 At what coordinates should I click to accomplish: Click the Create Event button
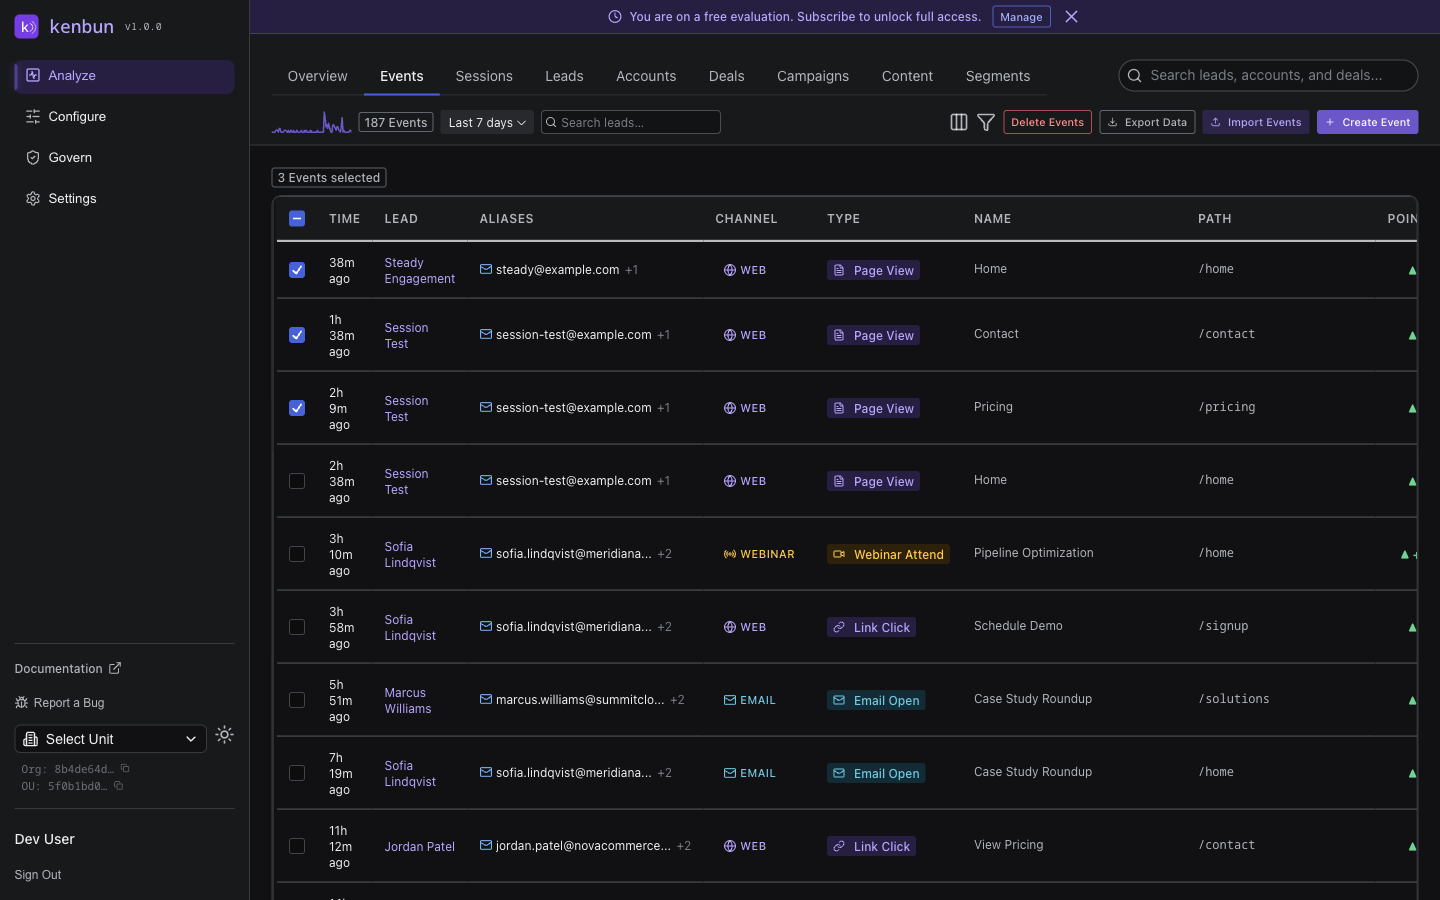coord(1367,122)
